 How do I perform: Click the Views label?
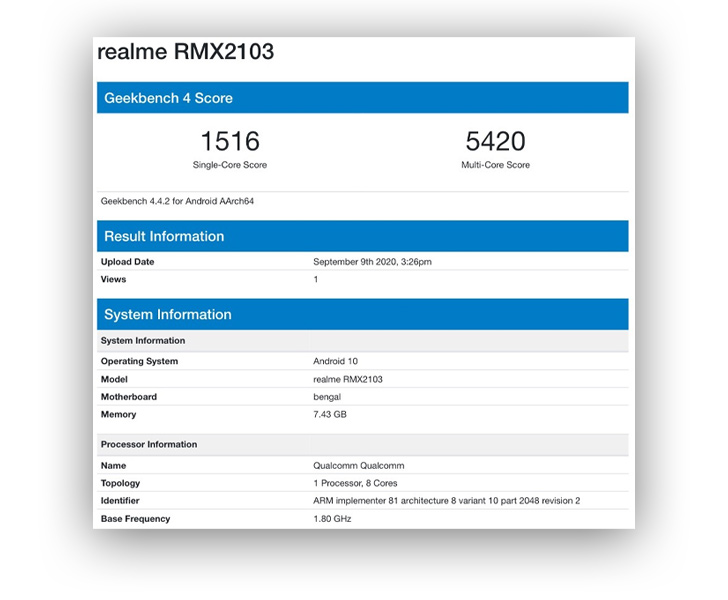(113, 279)
